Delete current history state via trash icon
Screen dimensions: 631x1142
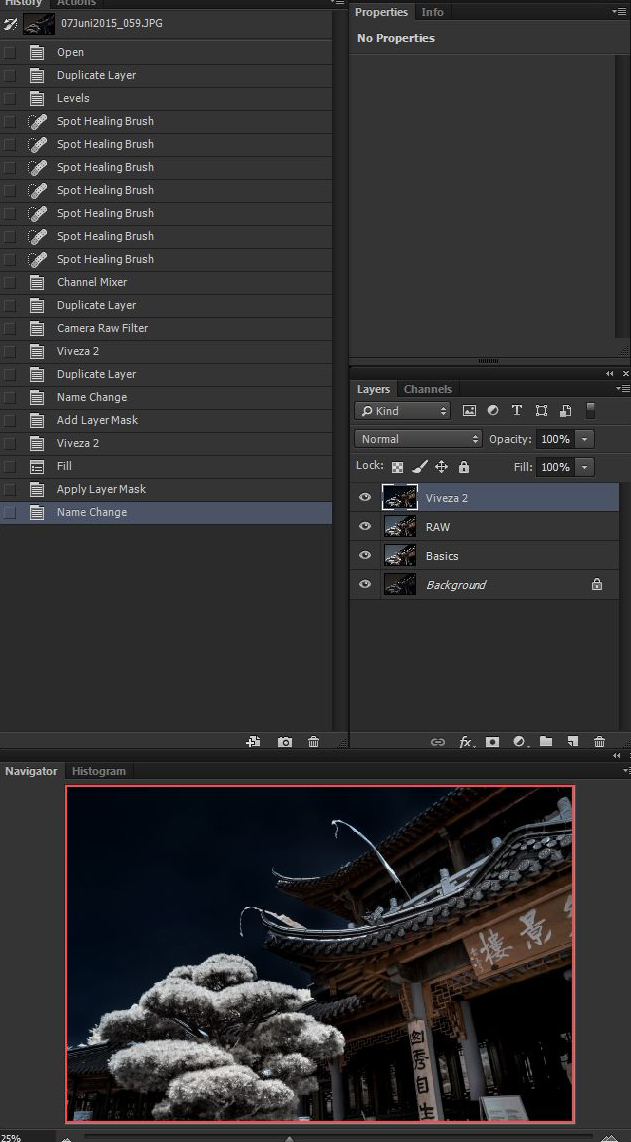[x=314, y=742]
